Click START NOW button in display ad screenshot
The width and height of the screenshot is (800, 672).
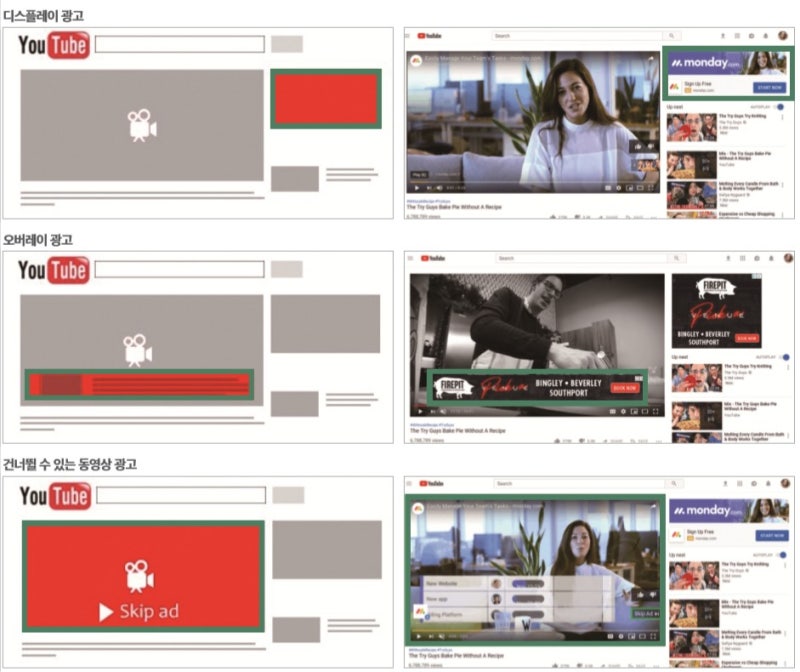pos(769,88)
